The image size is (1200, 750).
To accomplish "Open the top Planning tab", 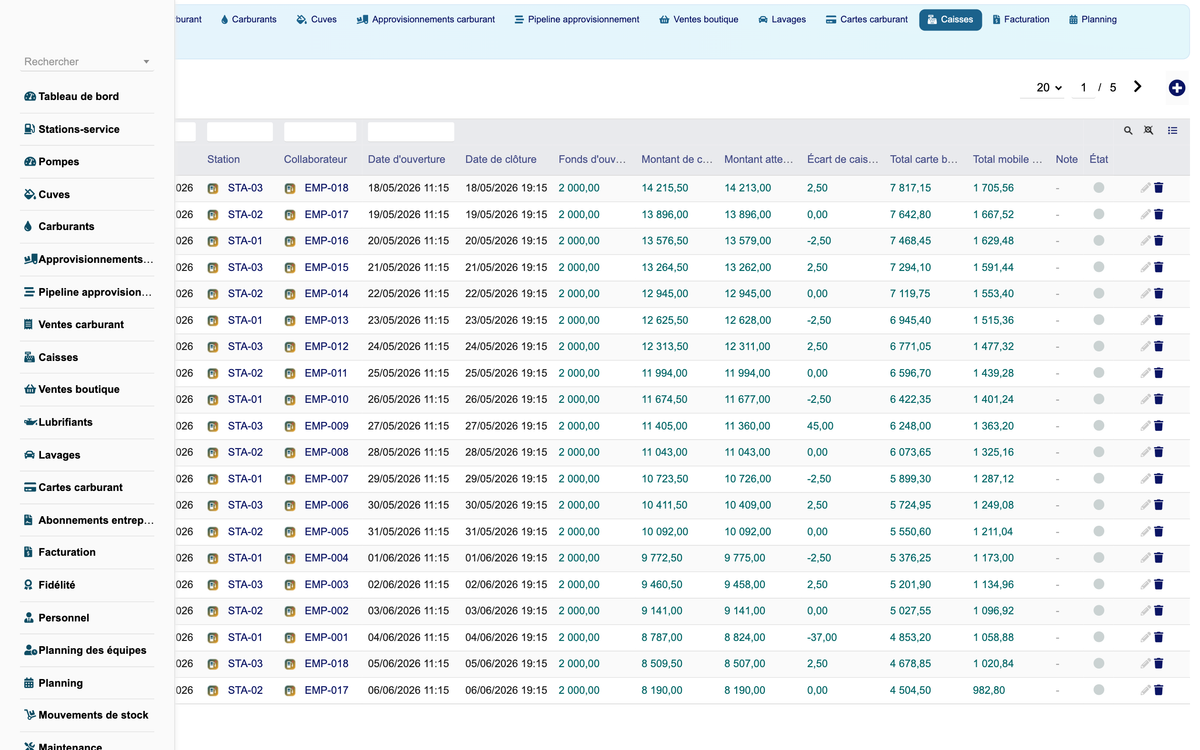I will [x=1093, y=19].
